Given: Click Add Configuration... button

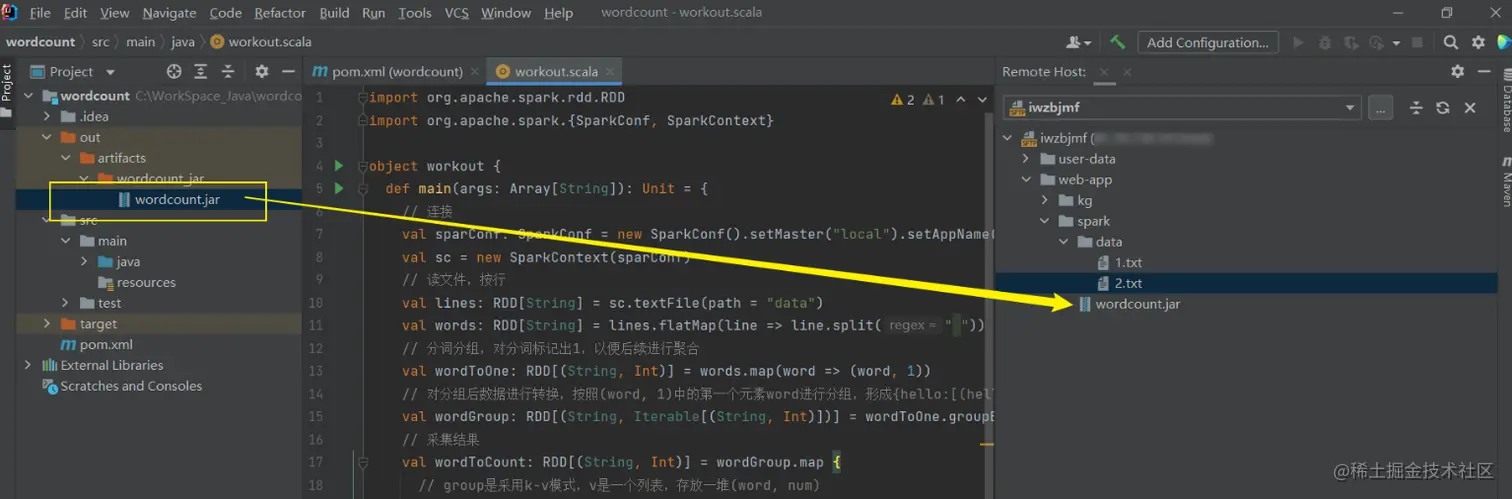Looking at the screenshot, I should click(1207, 42).
